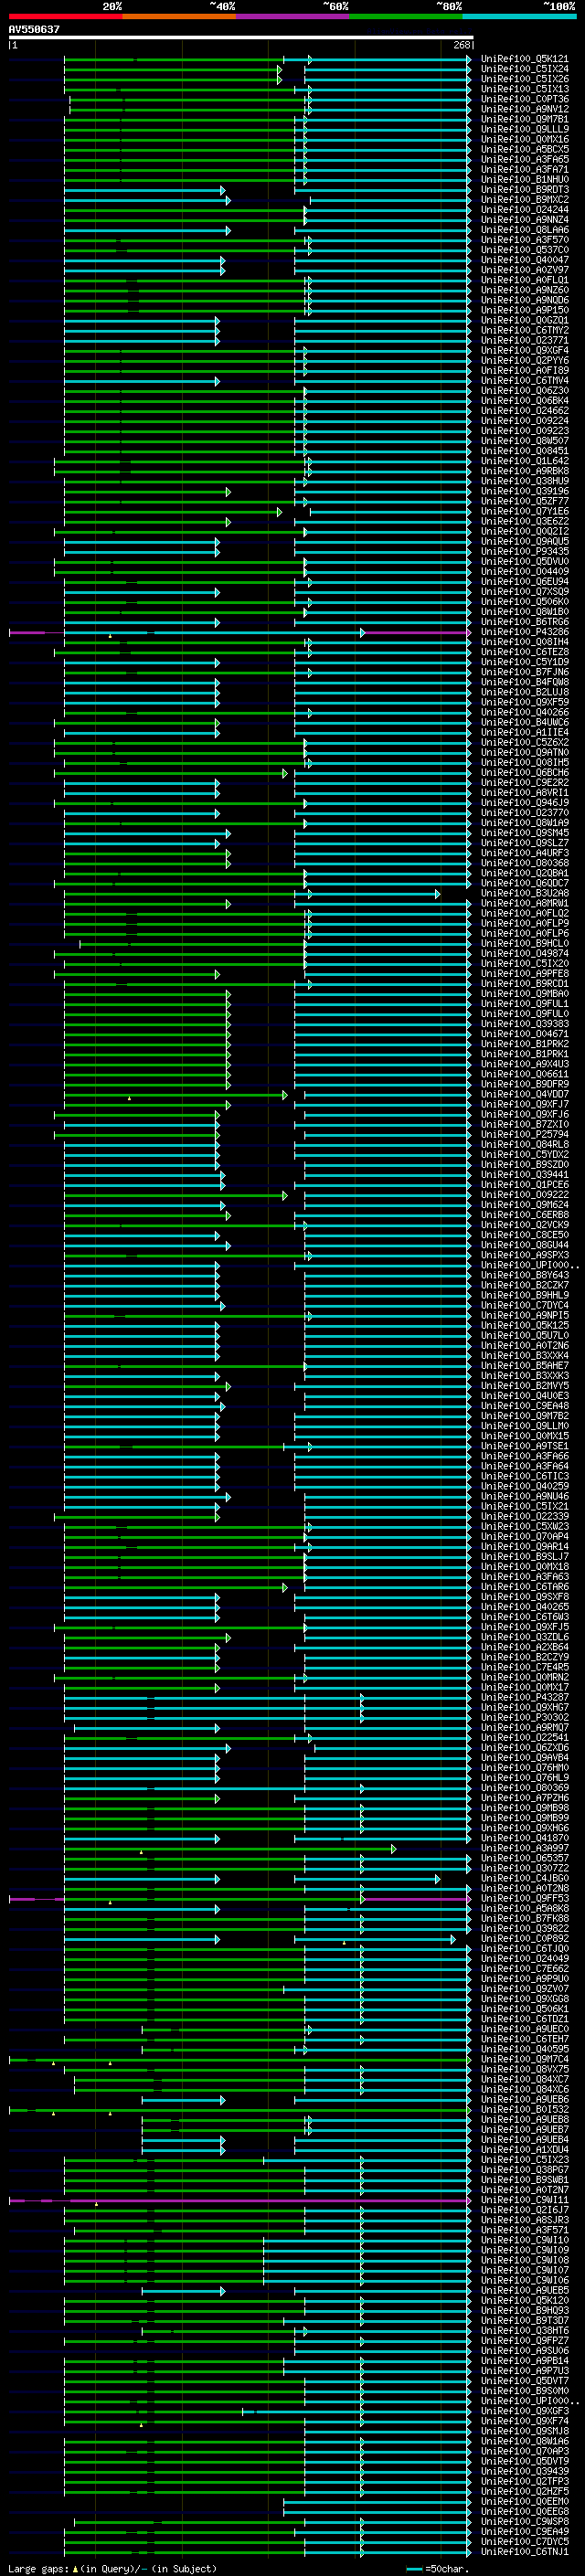Click the UniRef100_Q2VCK9 label
This screenshot has height=2576, width=585.
[524, 1225]
